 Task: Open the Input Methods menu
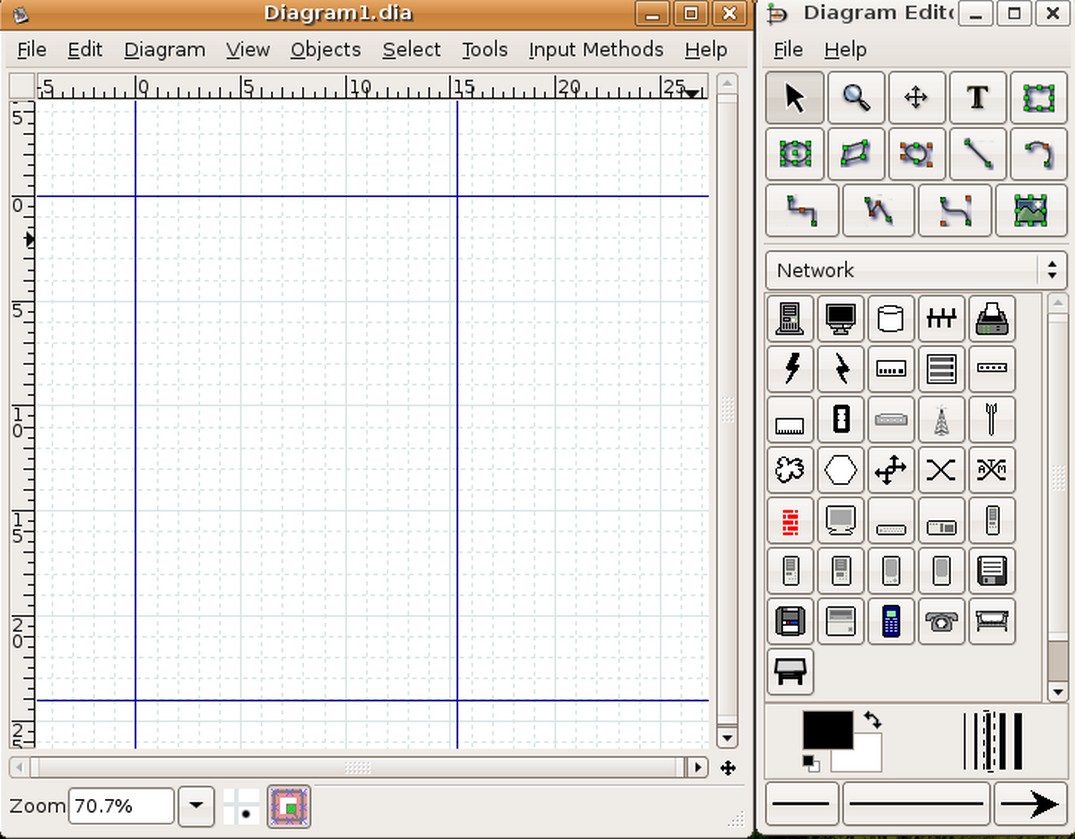click(596, 49)
